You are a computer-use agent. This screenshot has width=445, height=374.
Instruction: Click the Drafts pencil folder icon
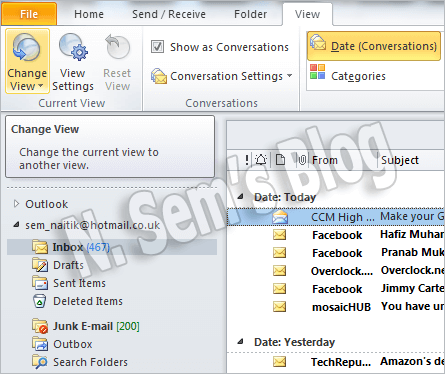point(40,265)
